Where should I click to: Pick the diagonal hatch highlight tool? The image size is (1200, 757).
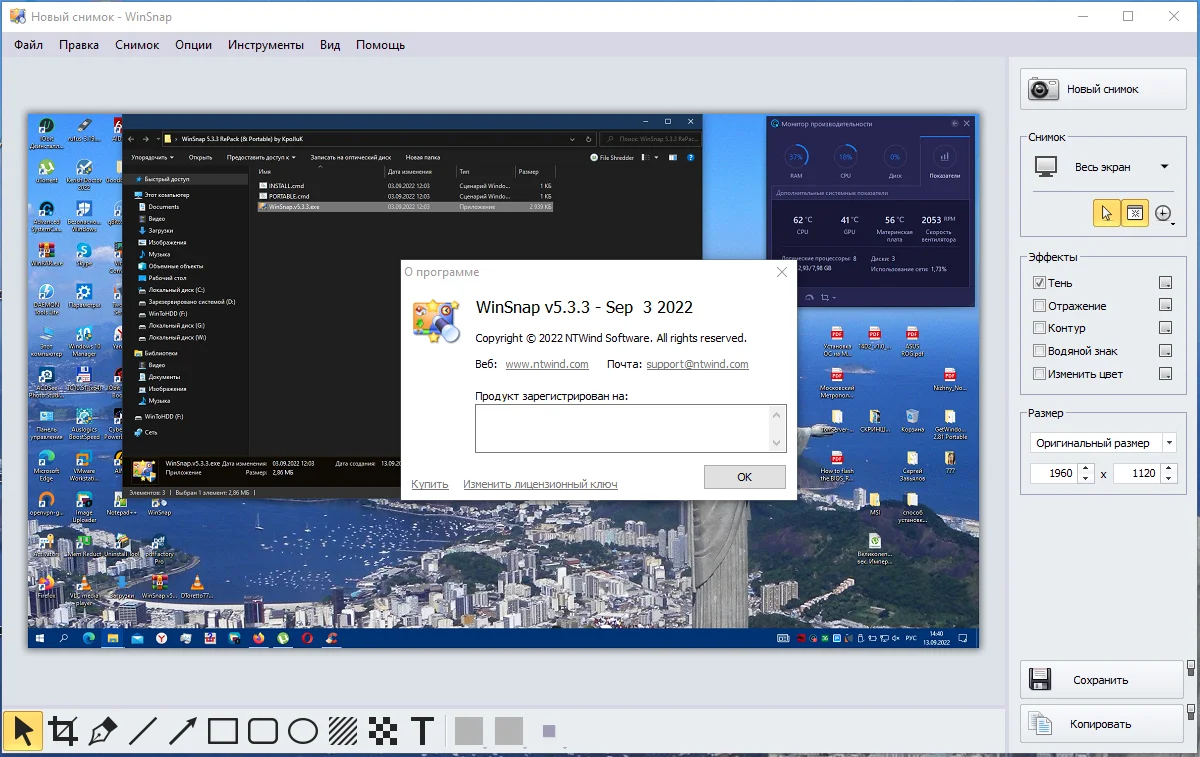(x=343, y=731)
